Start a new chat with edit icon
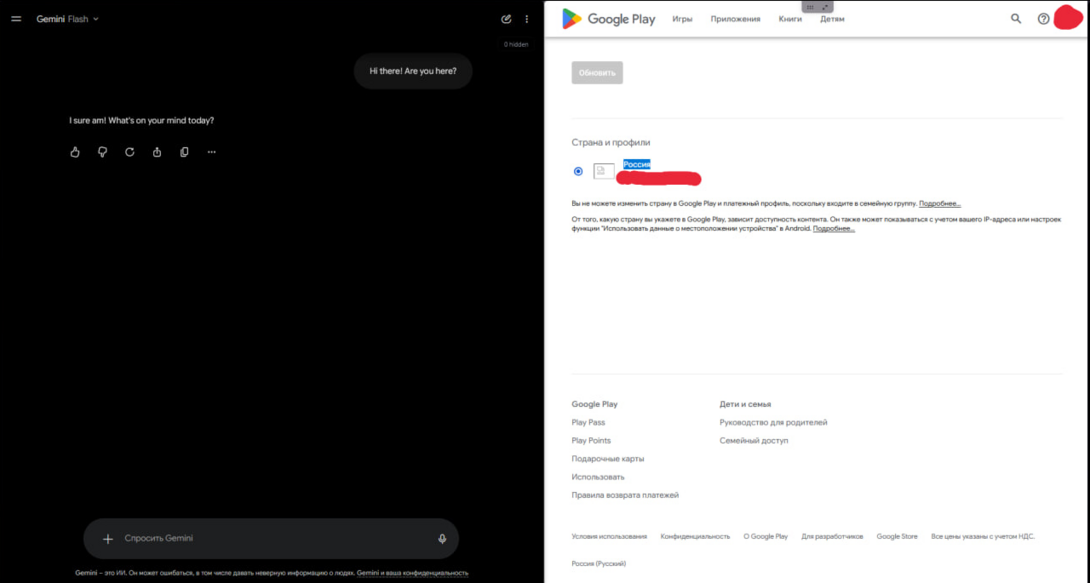 click(506, 19)
